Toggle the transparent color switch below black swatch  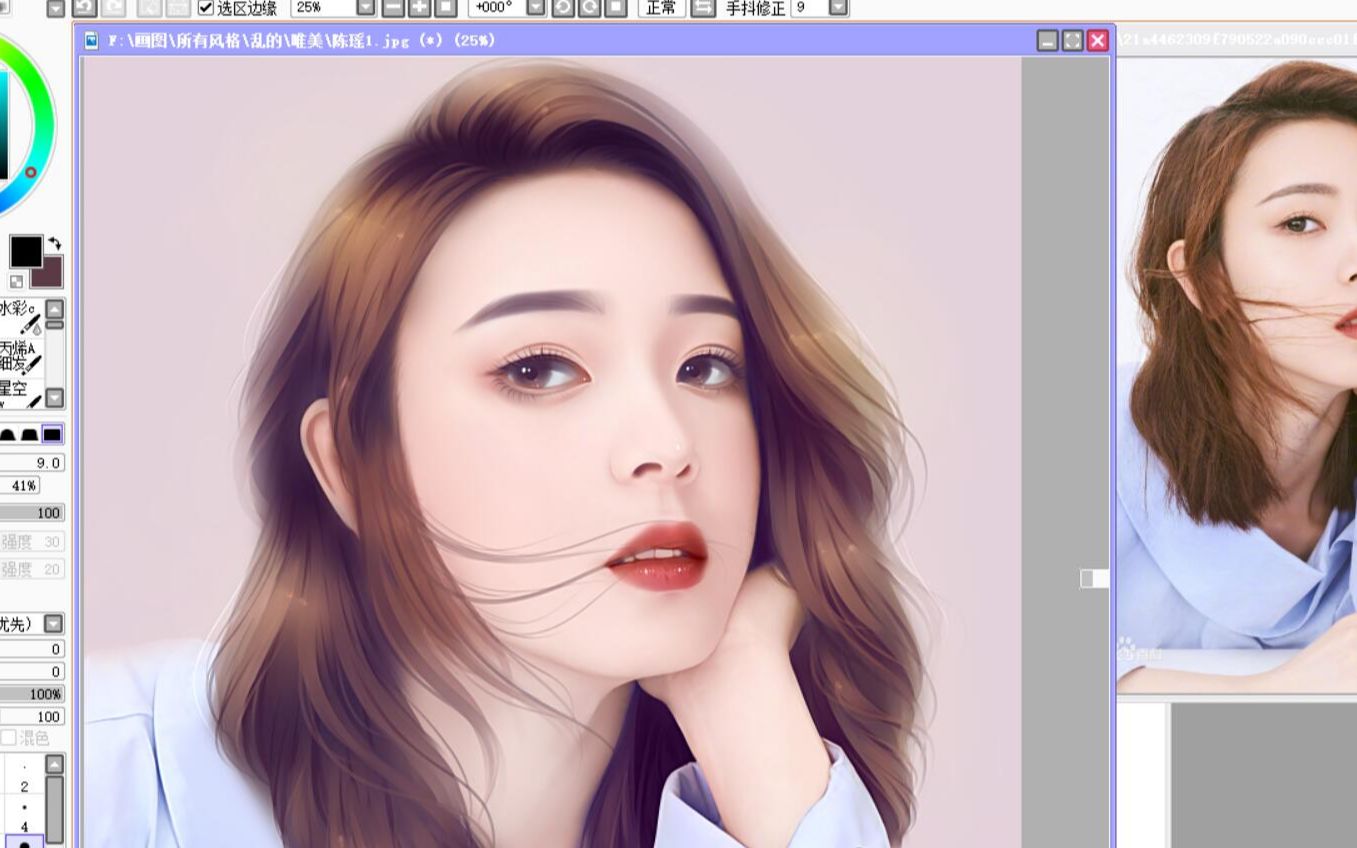point(17,282)
